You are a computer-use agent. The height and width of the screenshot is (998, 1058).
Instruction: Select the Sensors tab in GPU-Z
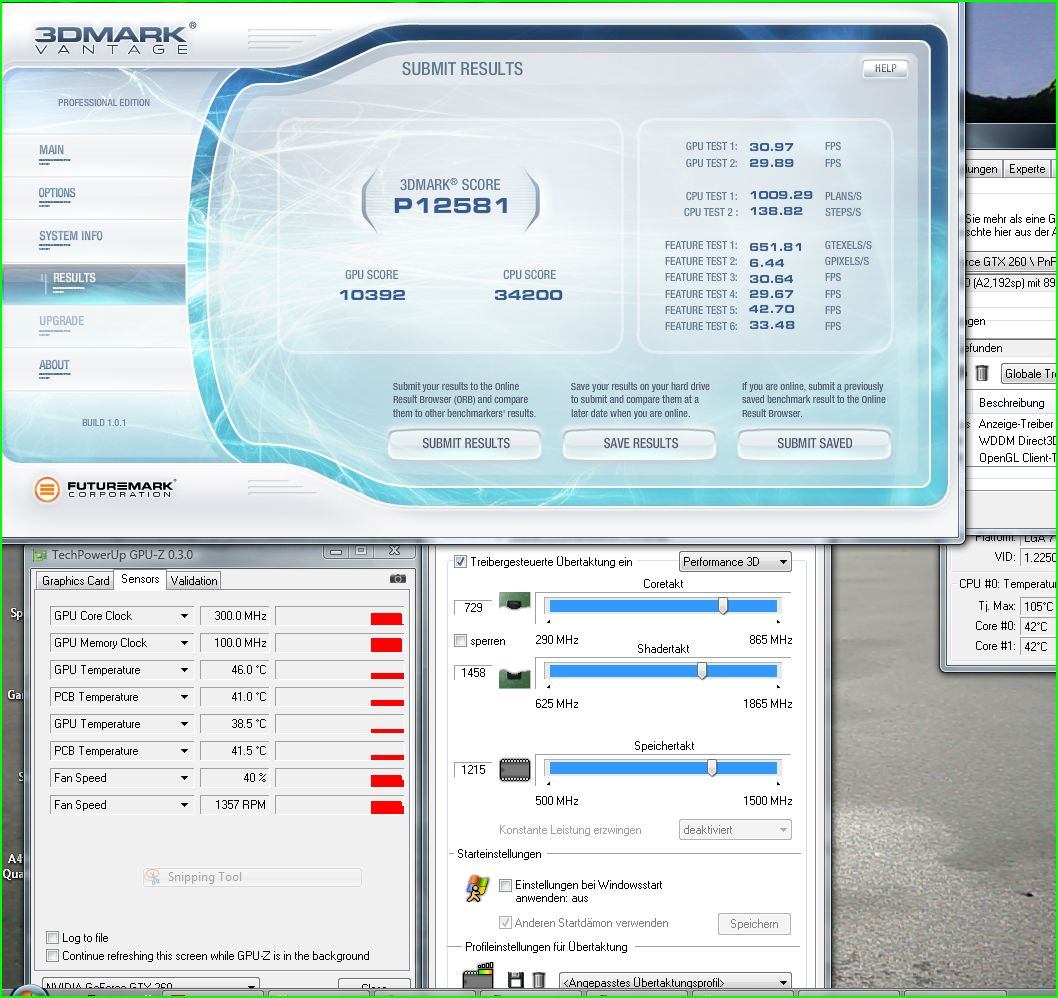[140, 579]
